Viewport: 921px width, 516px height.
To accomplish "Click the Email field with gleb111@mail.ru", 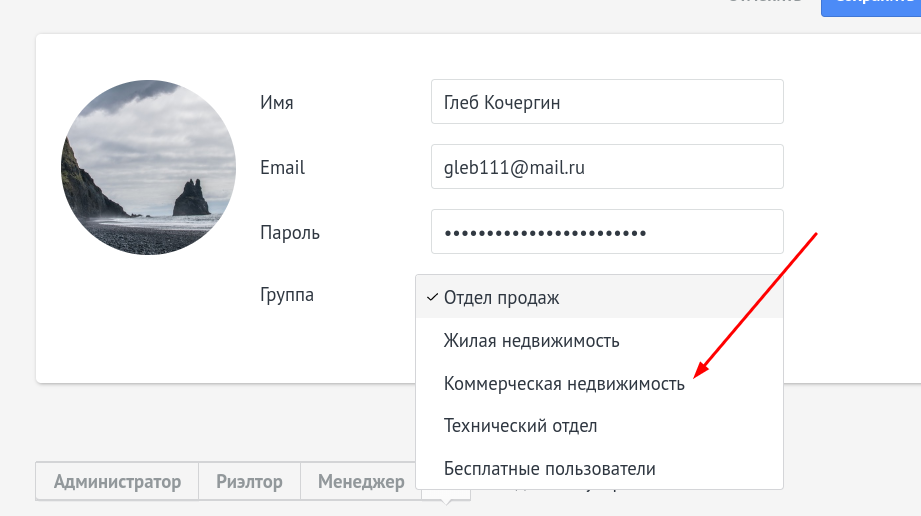I will pos(607,167).
